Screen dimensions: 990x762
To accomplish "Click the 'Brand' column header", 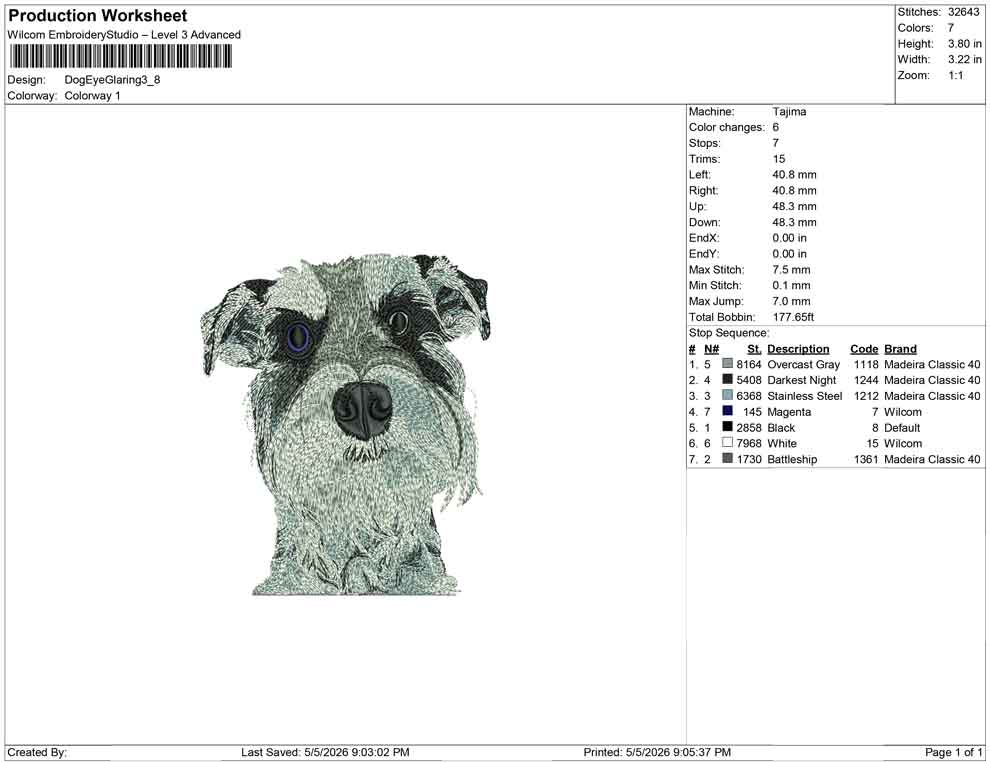I will 900,348.
